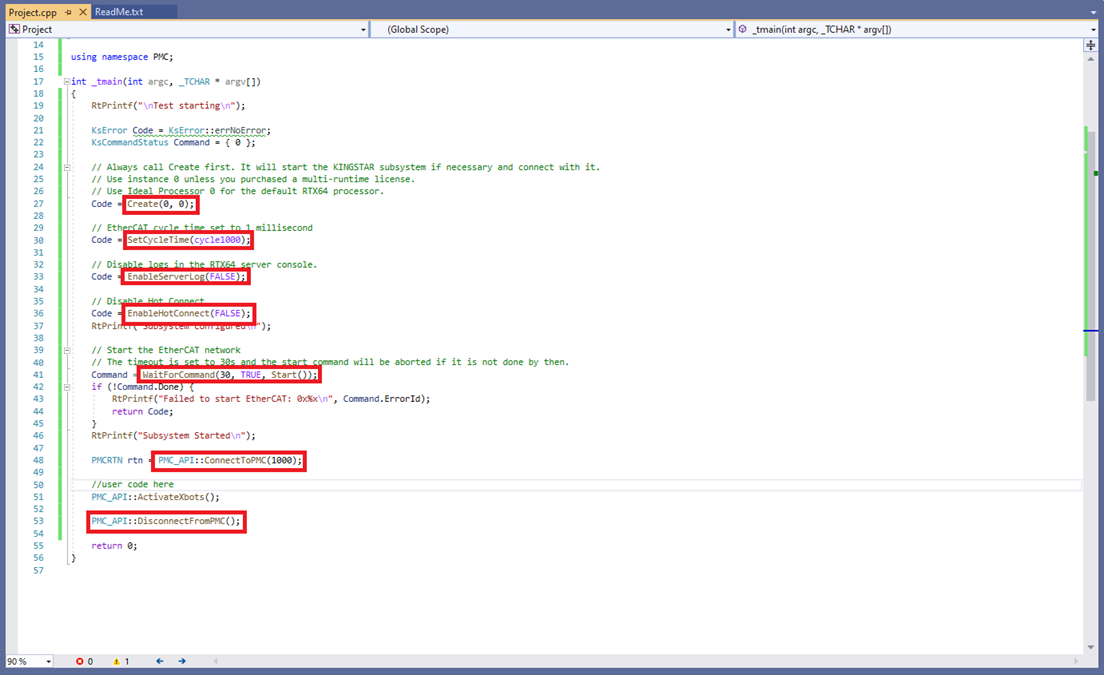Screen dimensions: 1104x675
Task: Navigate backward with the left arrow
Action: point(159,661)
